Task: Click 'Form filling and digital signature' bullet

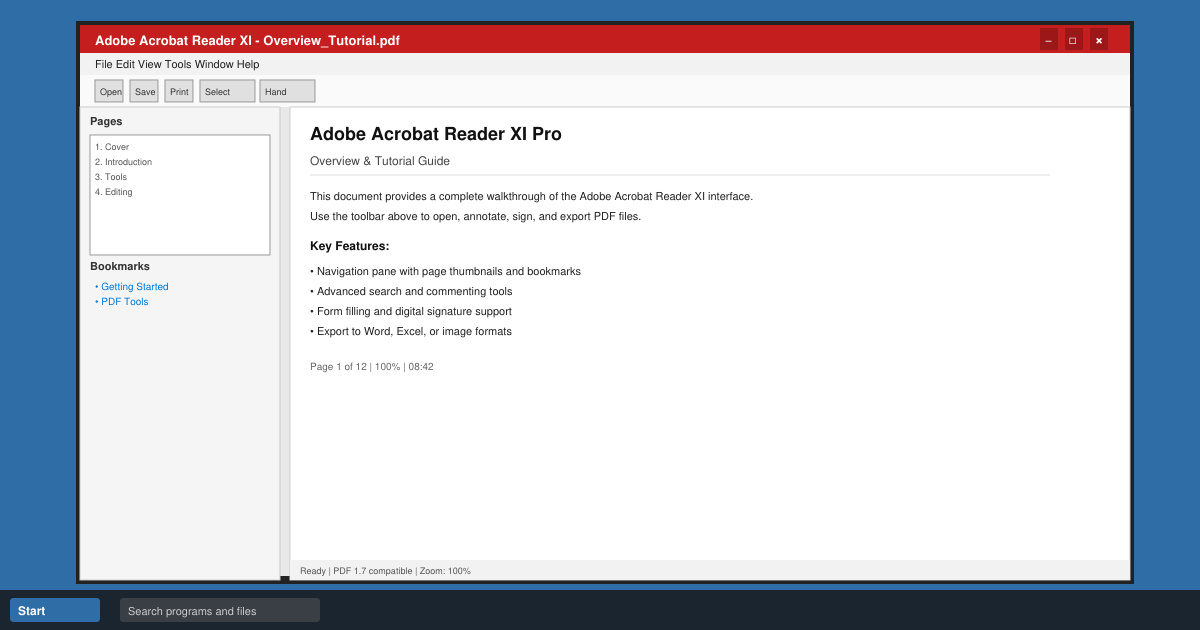Action: (411, 311)
